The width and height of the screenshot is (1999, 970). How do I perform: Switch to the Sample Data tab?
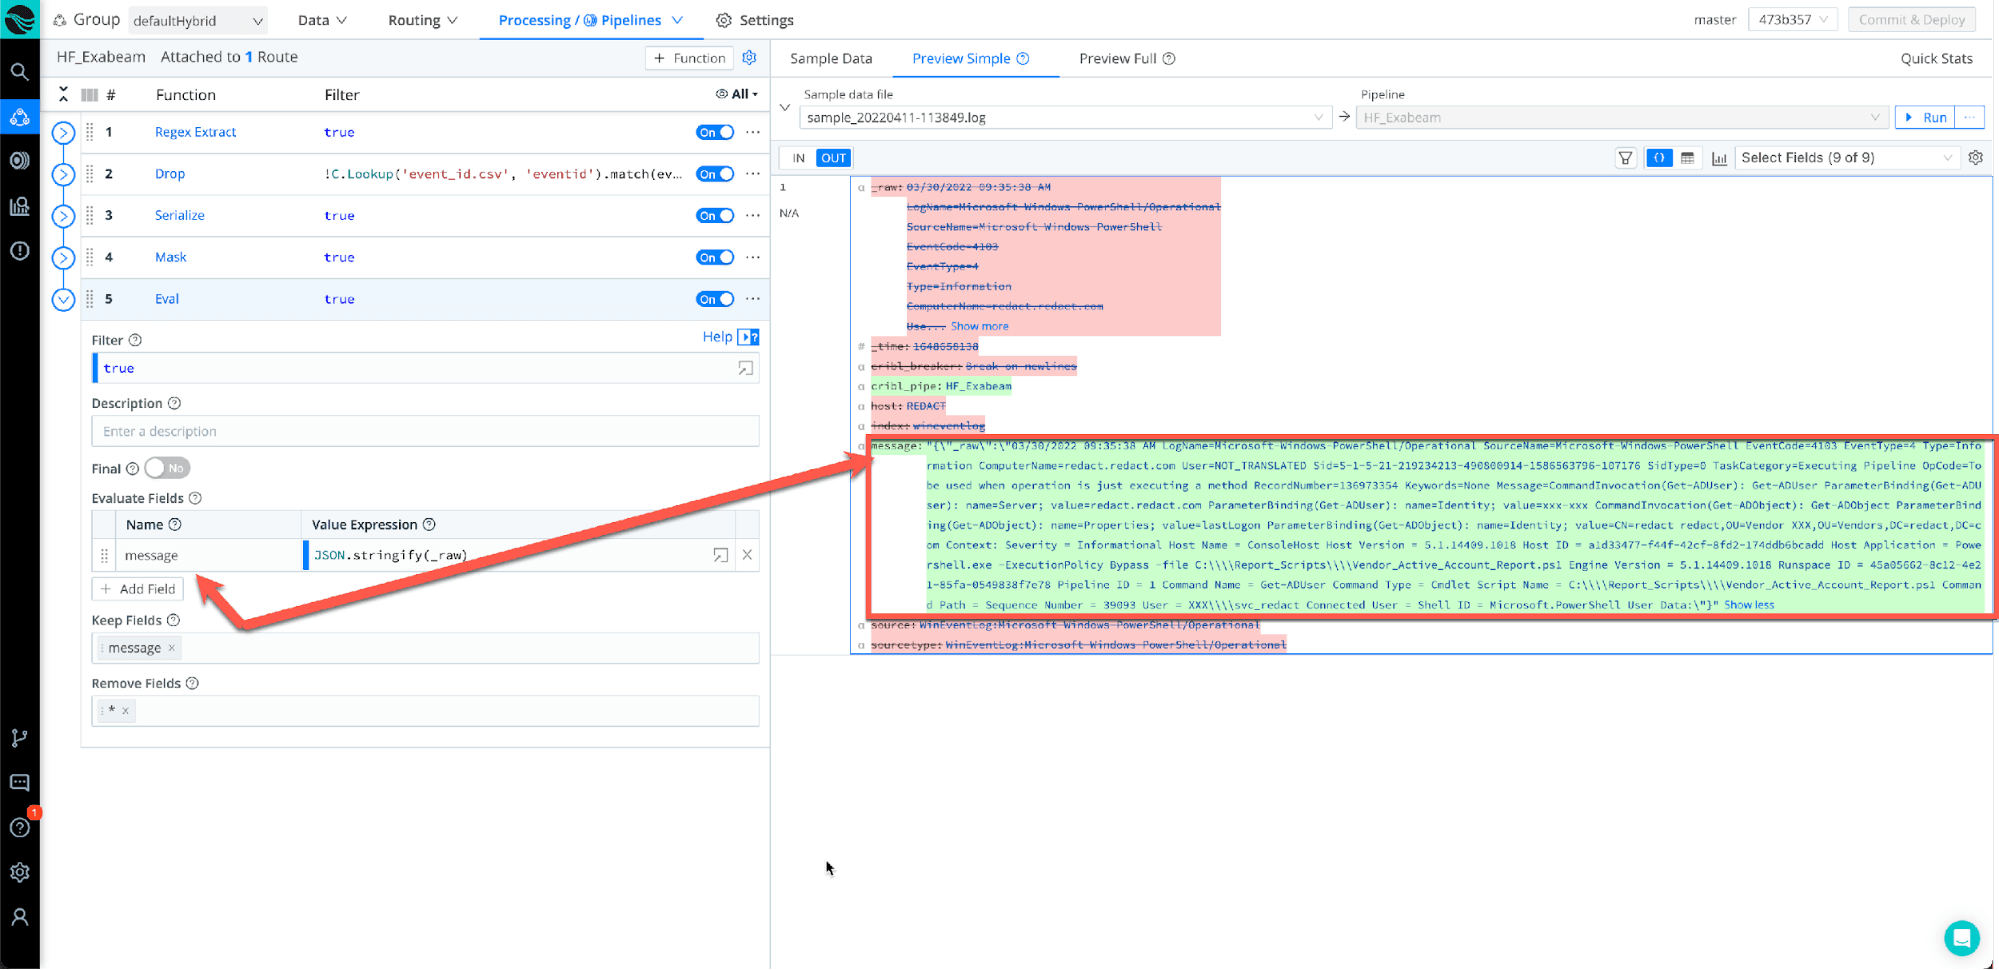coord(830,59)
